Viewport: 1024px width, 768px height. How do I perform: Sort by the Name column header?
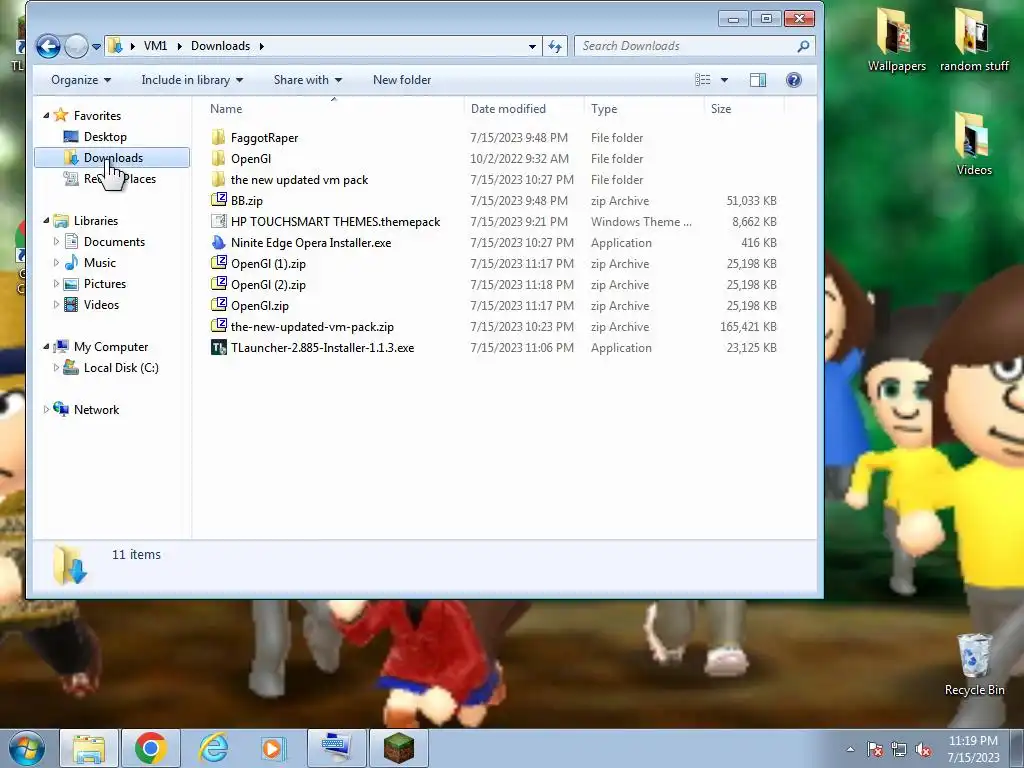click(x=226, y=108)
